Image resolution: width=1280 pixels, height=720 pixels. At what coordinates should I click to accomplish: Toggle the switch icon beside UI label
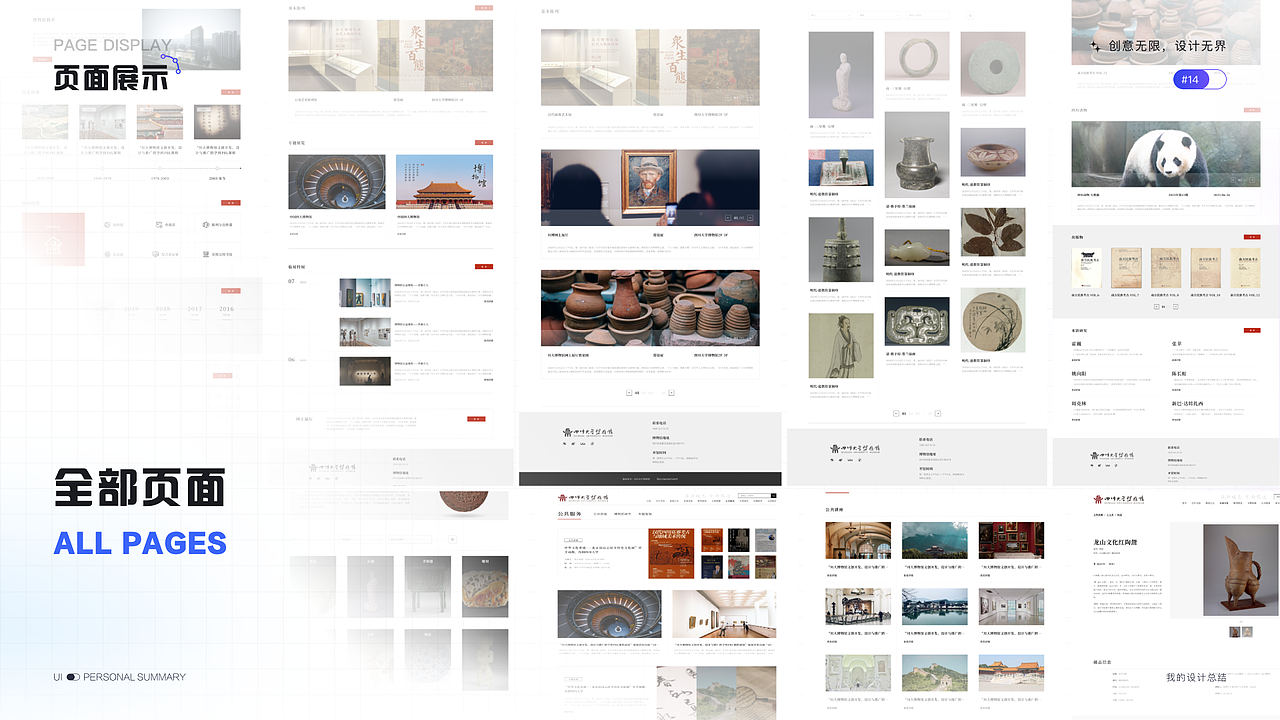[x=73, y=677]
